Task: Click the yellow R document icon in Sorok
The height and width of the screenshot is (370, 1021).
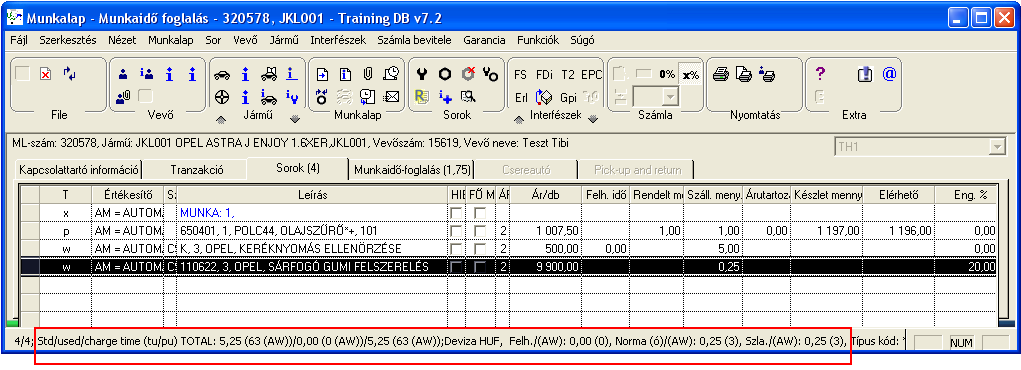Action: tap(421, 97)
